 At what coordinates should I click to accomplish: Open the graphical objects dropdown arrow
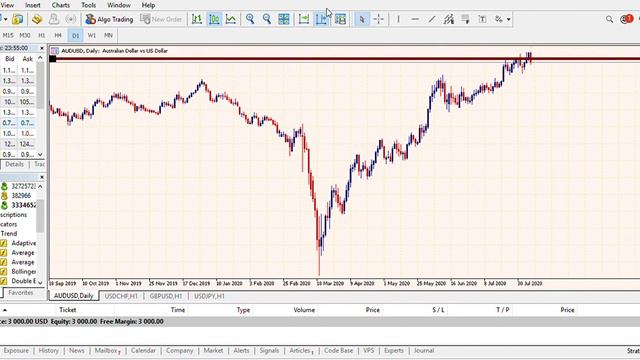[x=509, y=19]
